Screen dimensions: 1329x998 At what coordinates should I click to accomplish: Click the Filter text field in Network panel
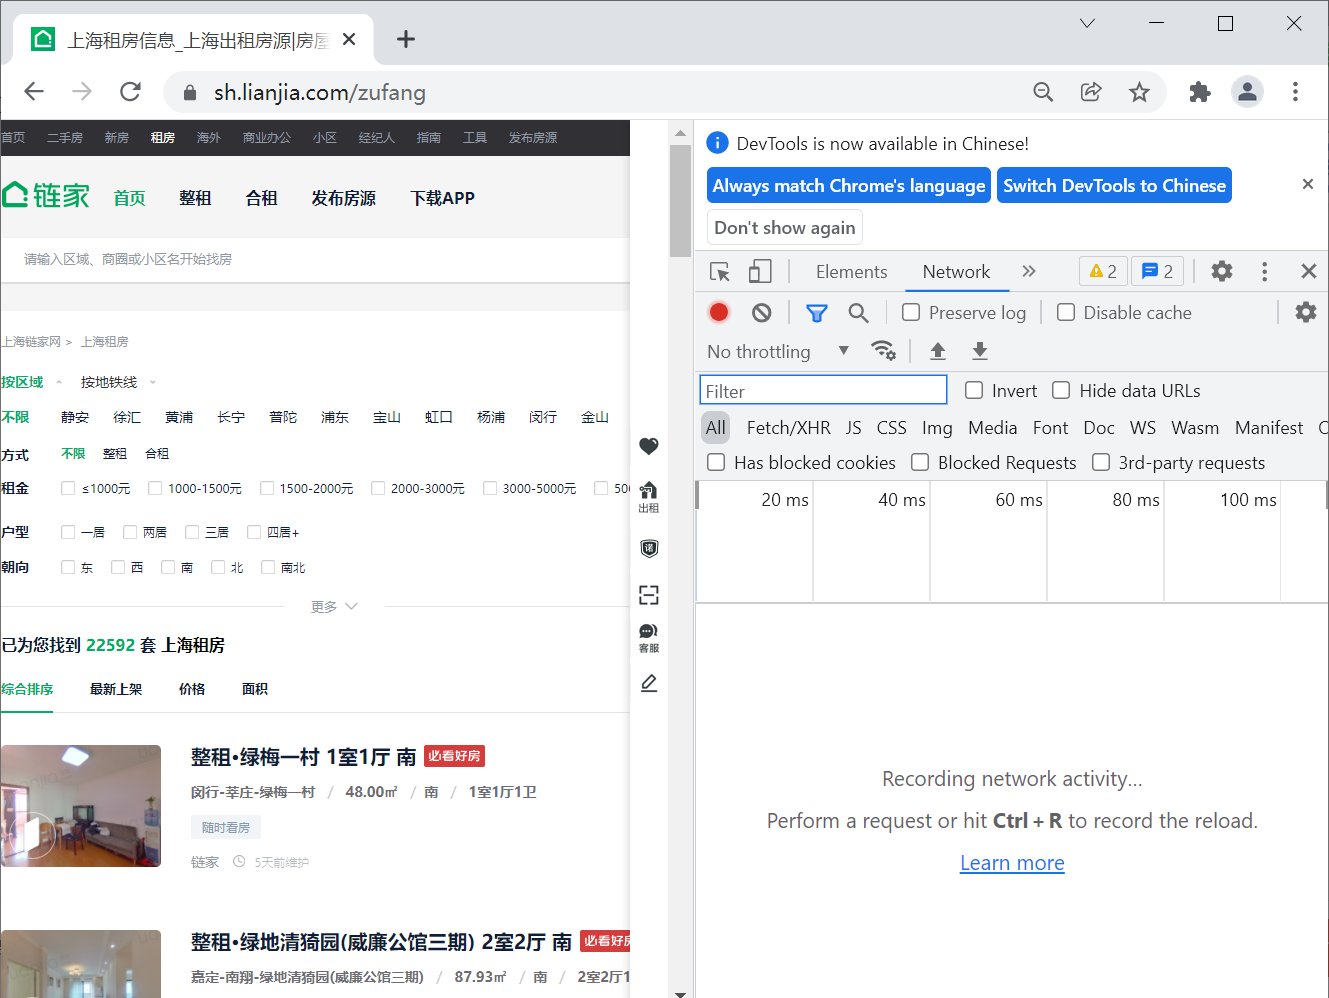tap(823, 390)
